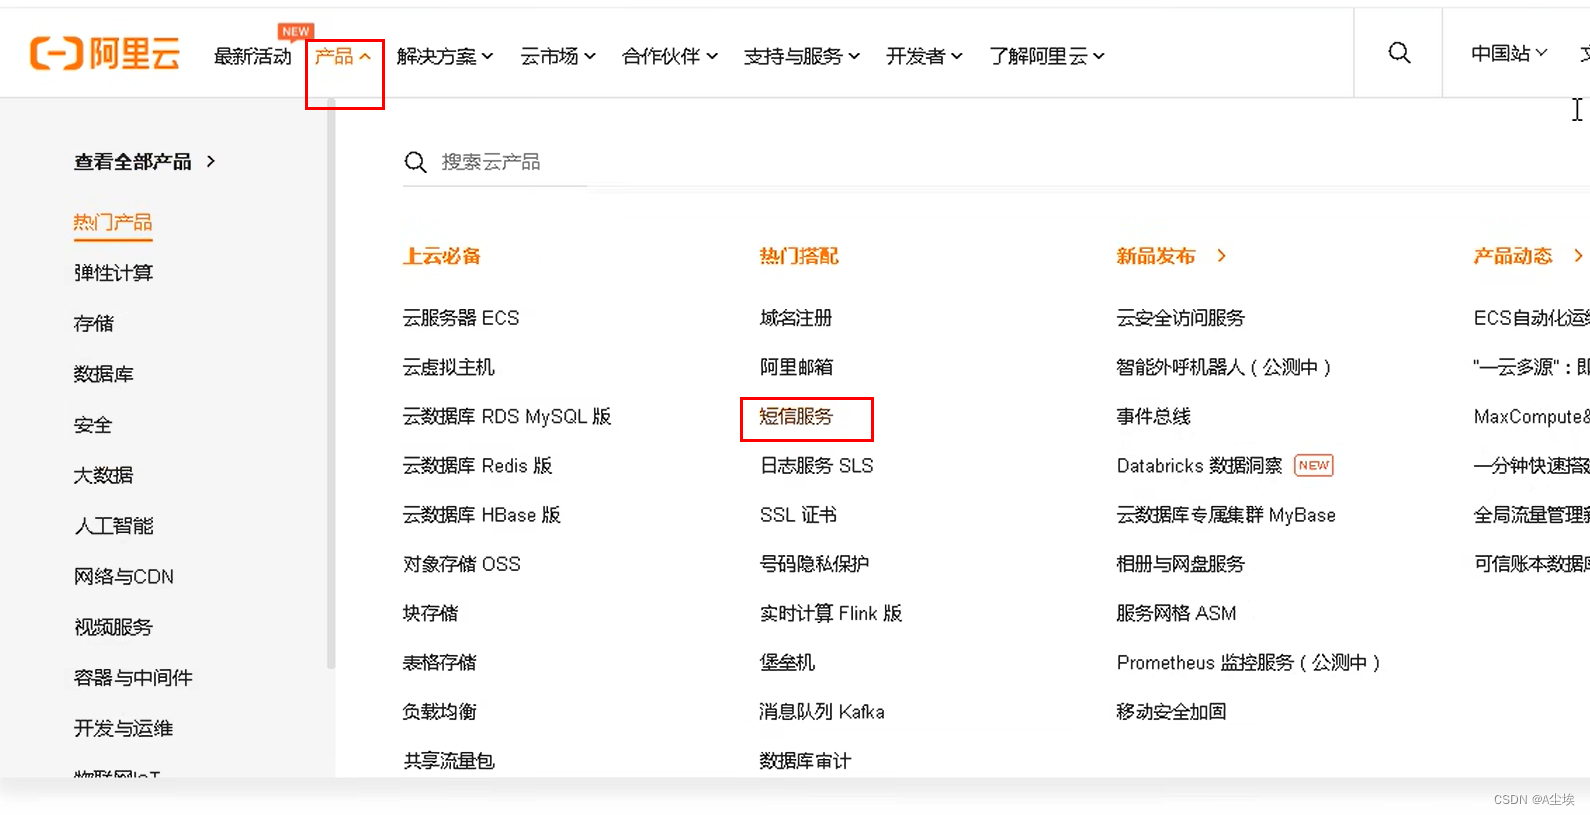Open 服务网格 ASM link
Image resolution: width=1590 pixels, height=815 pixels.
pos(1176,613)
